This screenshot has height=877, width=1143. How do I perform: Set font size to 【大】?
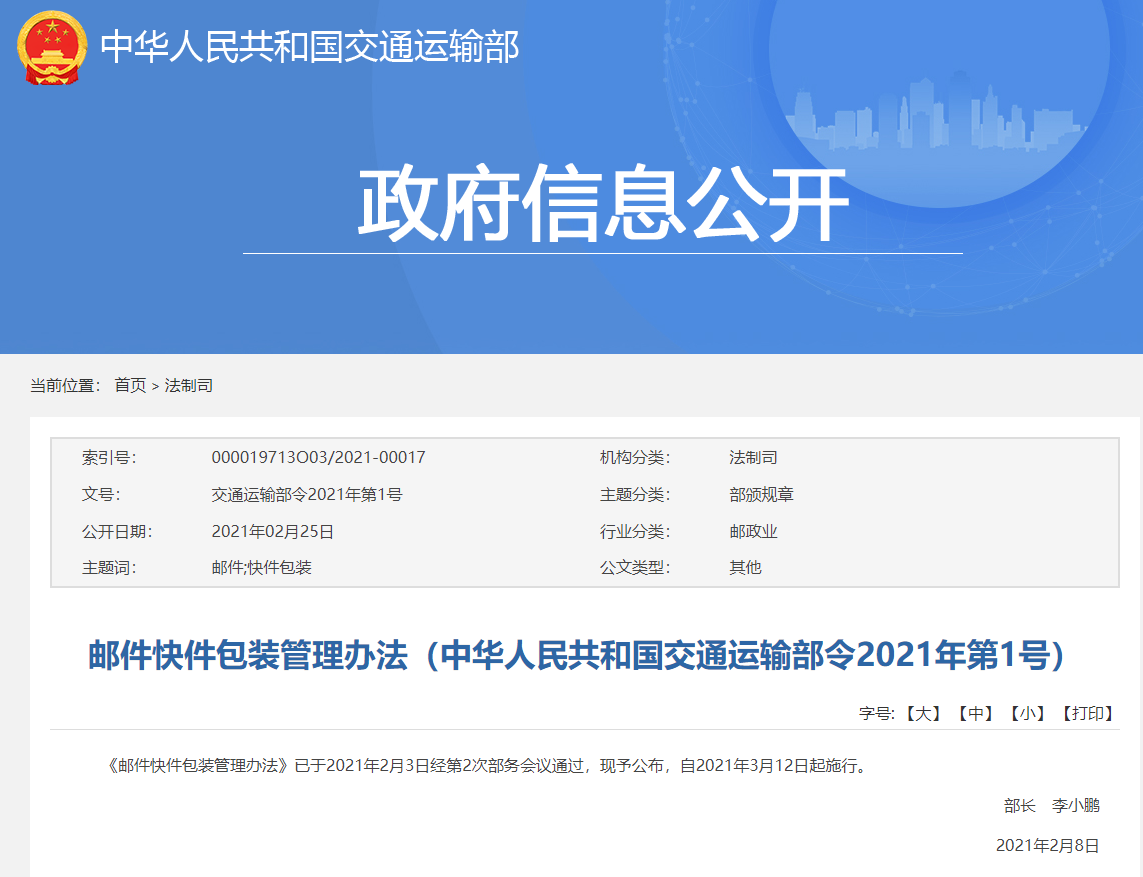[x=922, y=713]
